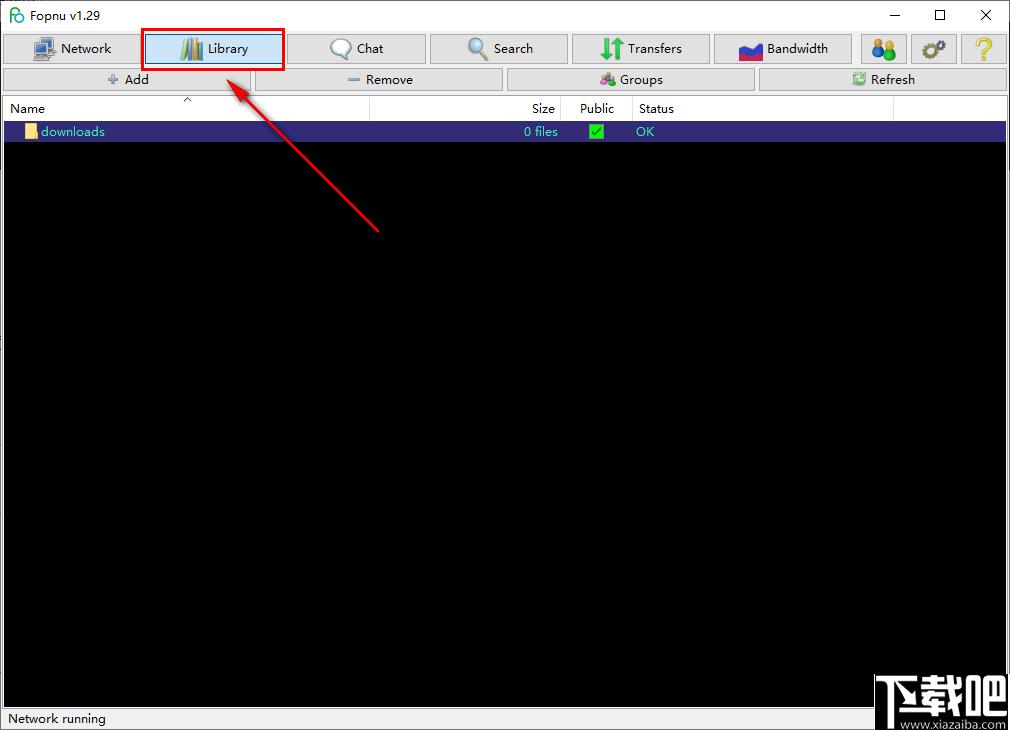The height and width of the screenshot is (730, 1010).
Task: Click the Fopnu logo in the title bar
Action: (17, 15)
